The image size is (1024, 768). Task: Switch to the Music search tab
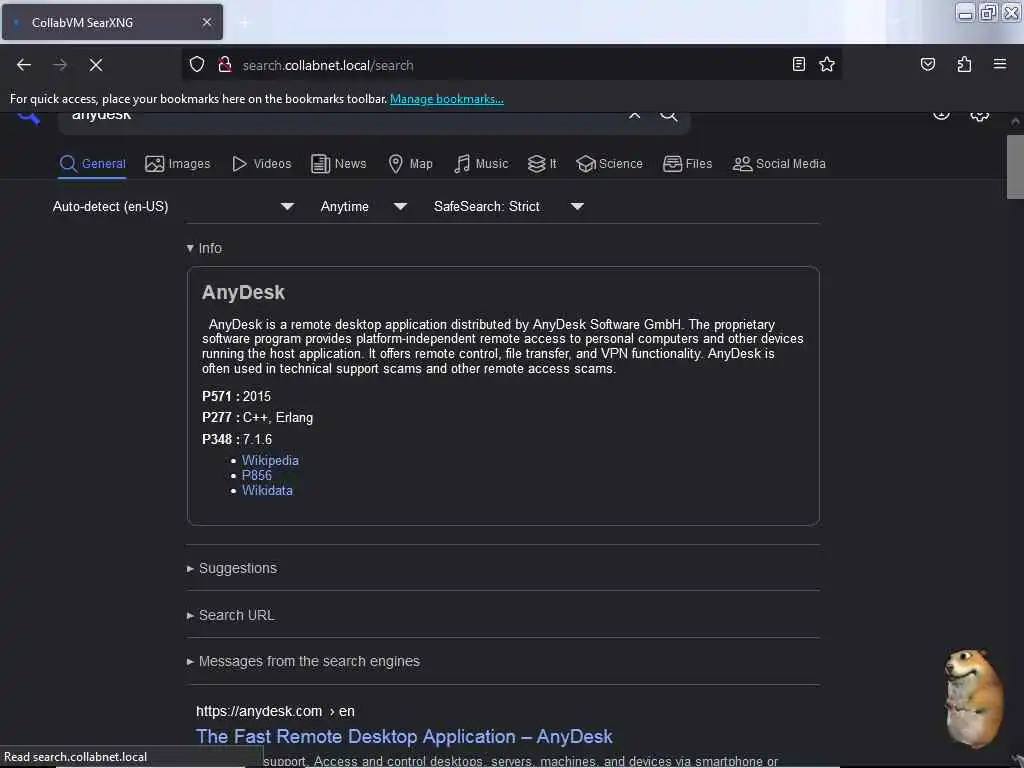point(481,164)
